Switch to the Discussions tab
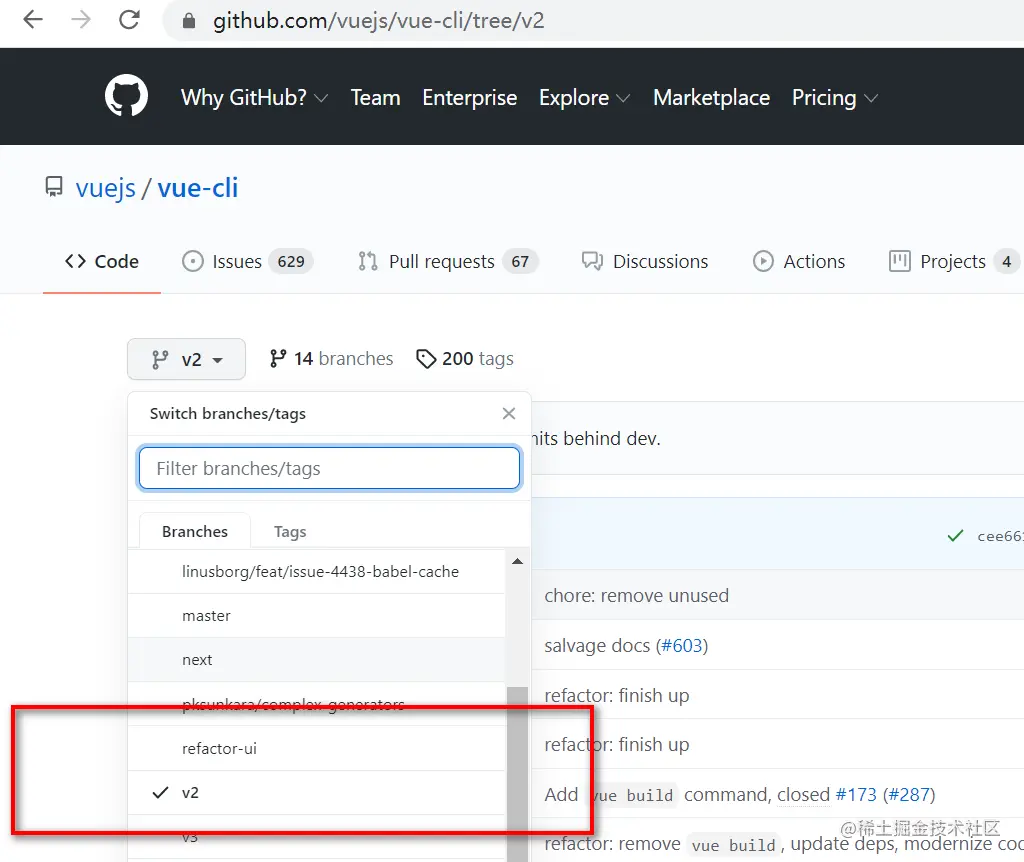Screen dimensions: 1024x862 pos(645,261)
